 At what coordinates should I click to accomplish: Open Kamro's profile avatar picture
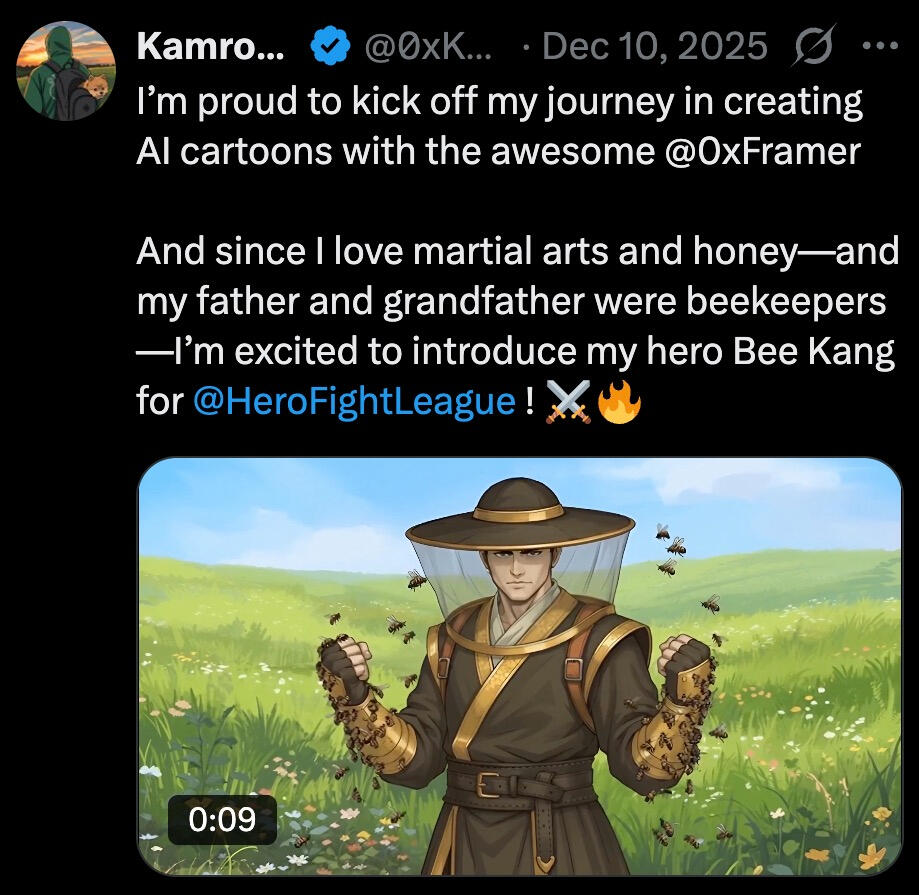[x=66, y=71]
